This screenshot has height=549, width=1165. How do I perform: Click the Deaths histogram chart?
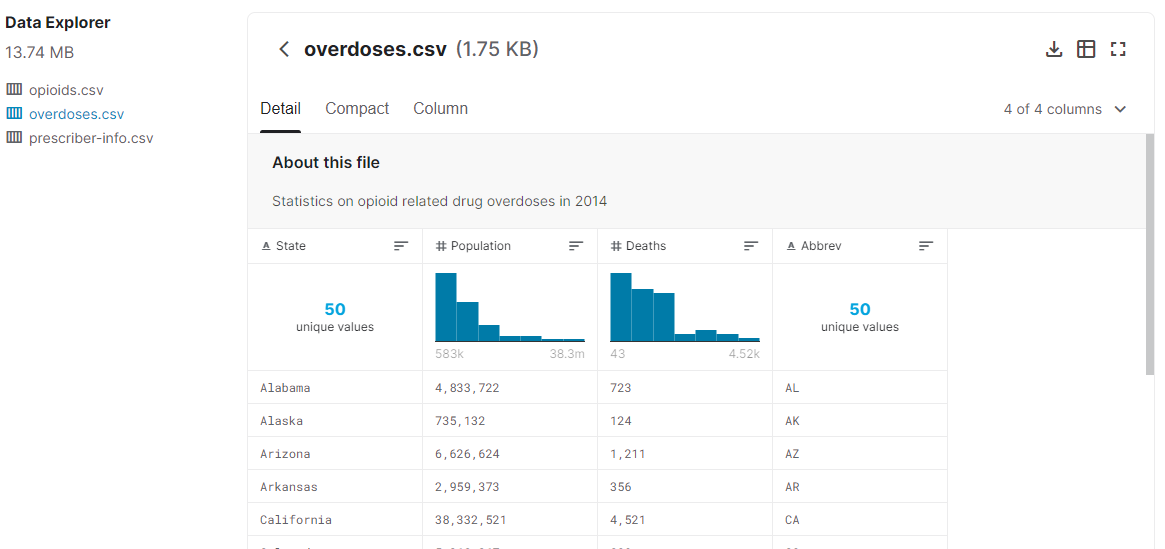click(x=685, y=308)
